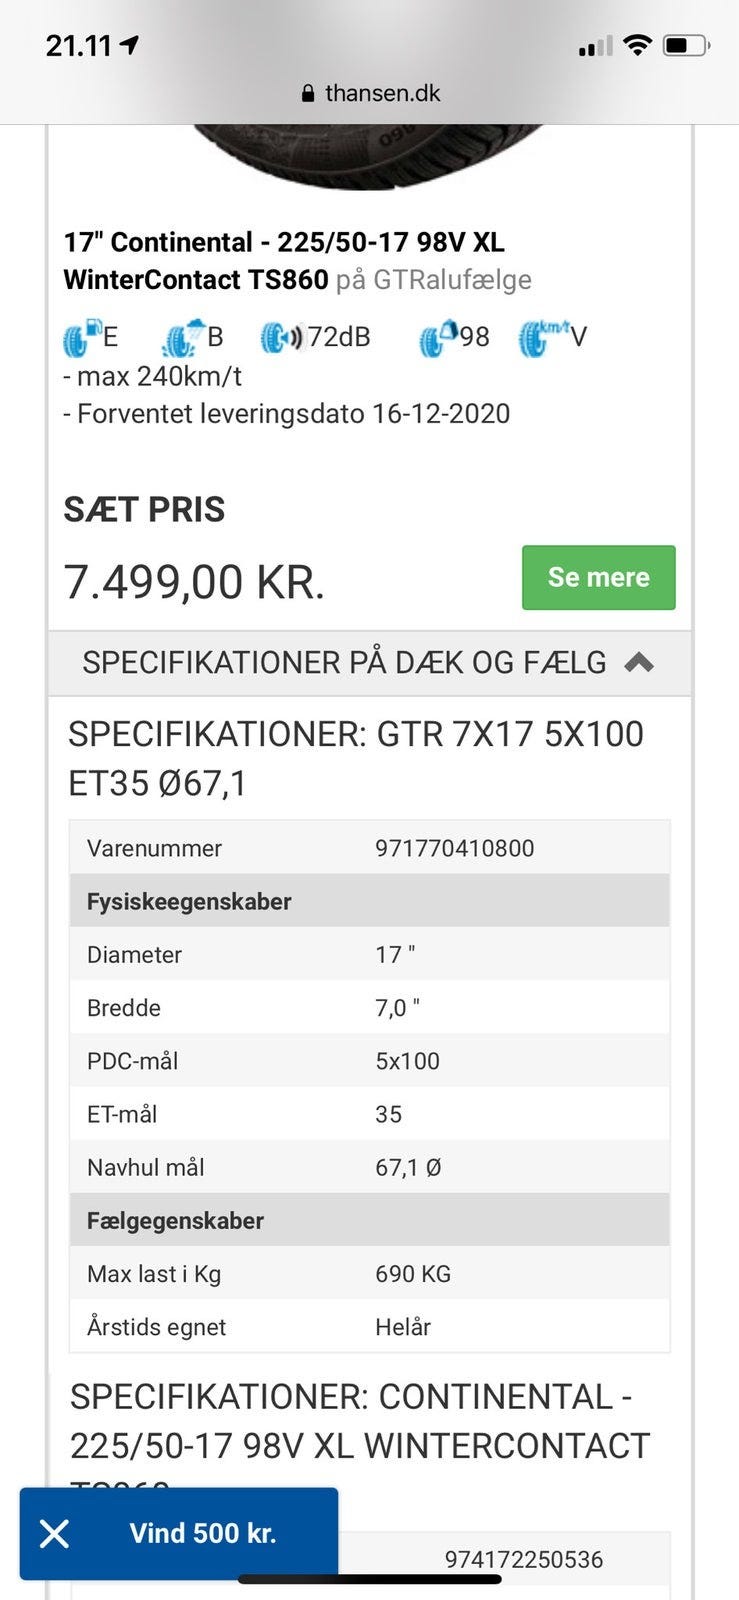Image resolution: width=739 pixels, height=1600 pixels.
Task: Tap the padlock icon beside thansen.dk
Action: coord(308,94)
